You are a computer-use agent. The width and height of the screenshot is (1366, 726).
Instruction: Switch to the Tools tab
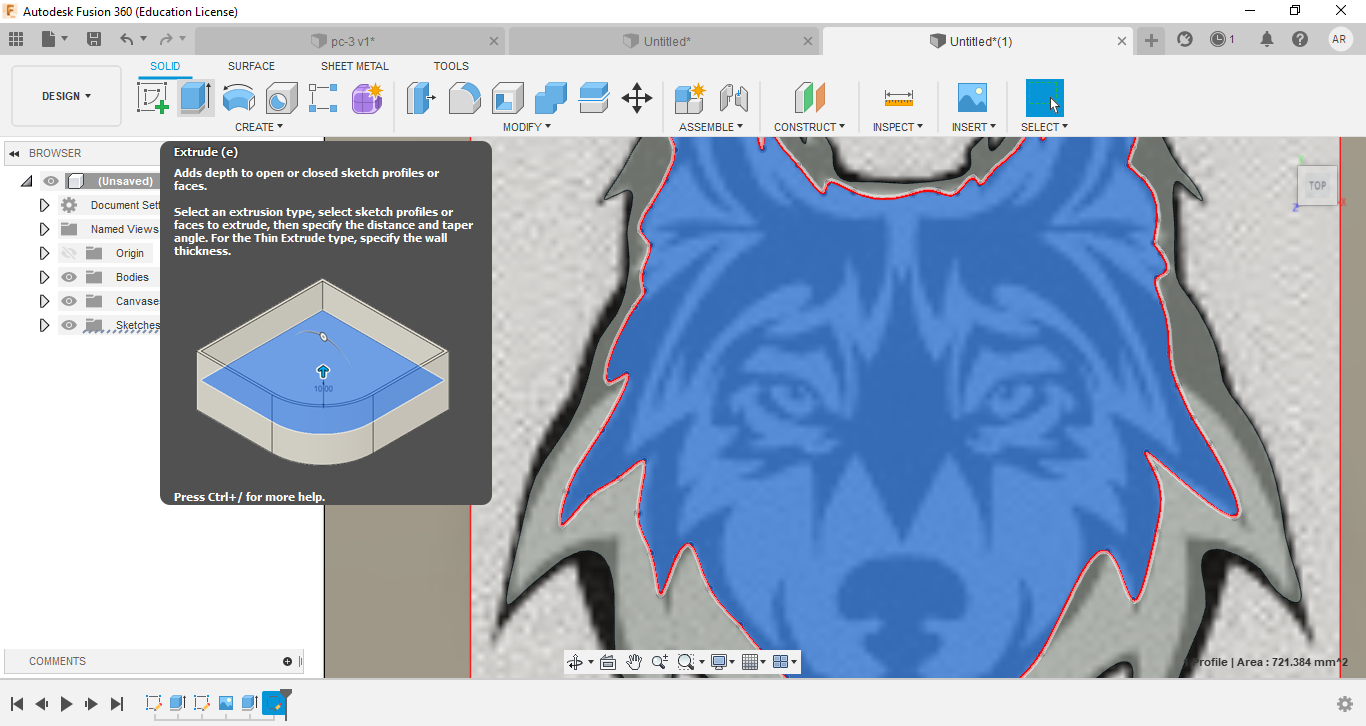451,66
